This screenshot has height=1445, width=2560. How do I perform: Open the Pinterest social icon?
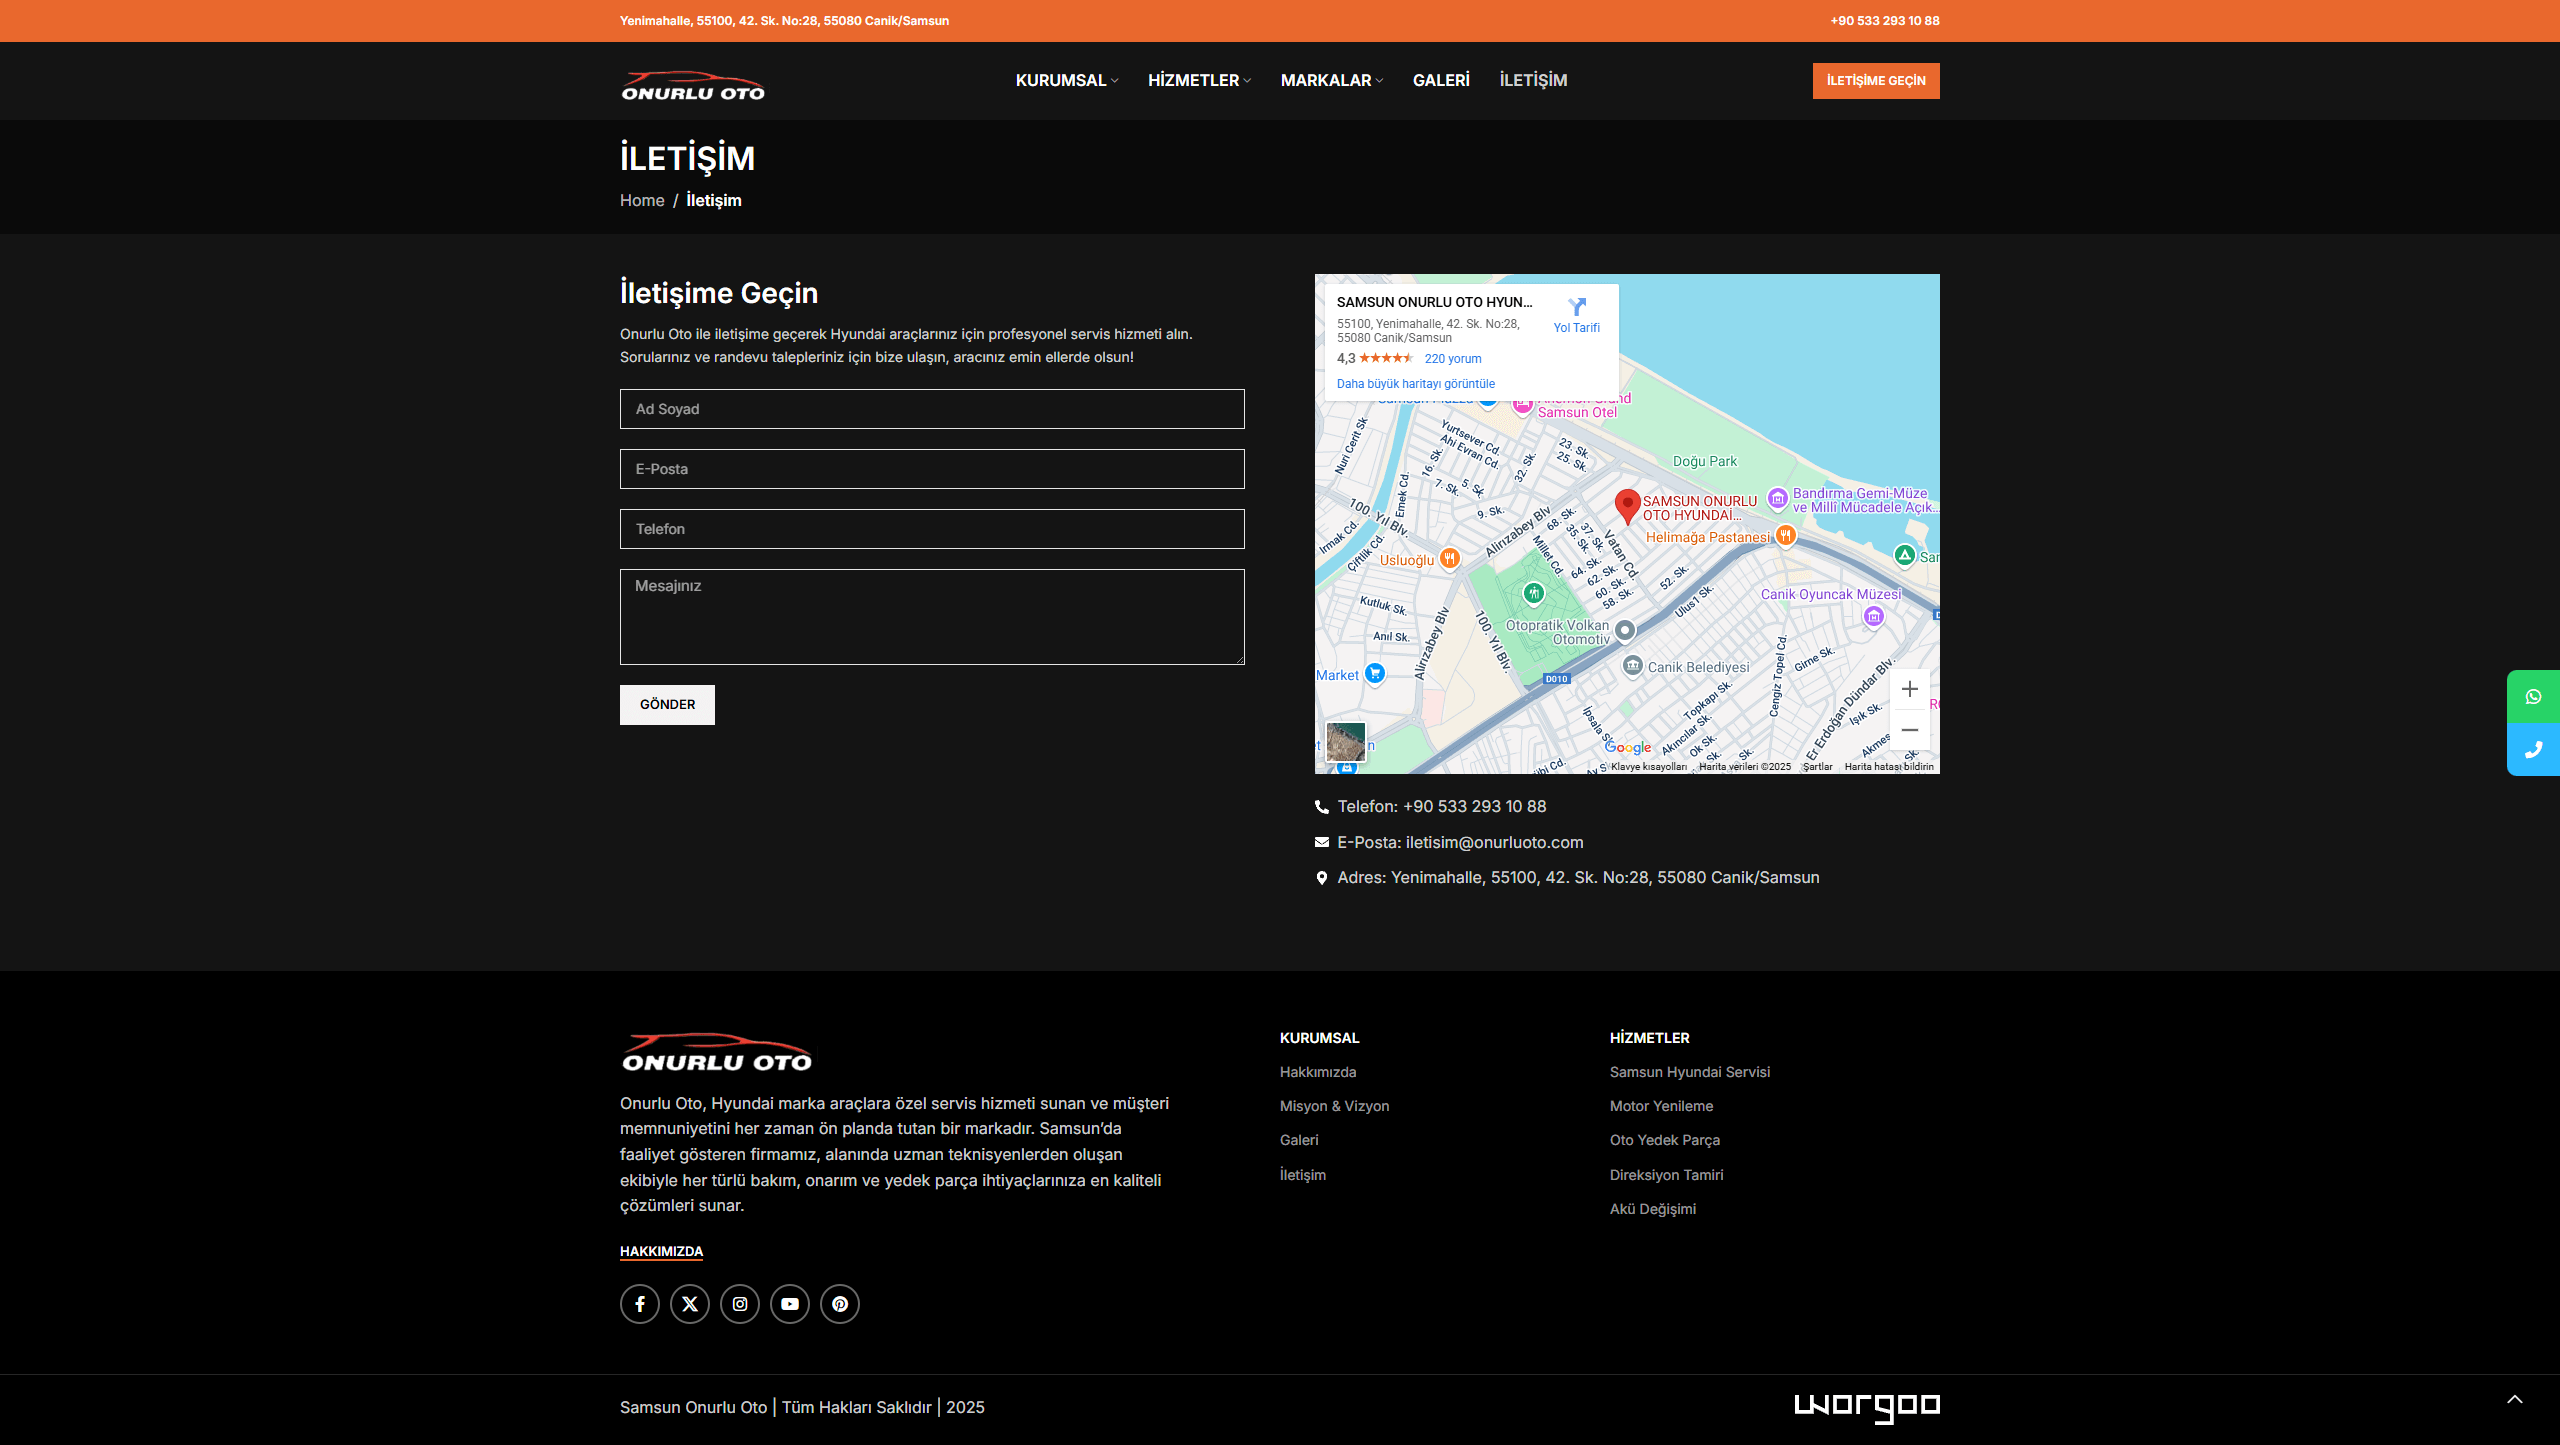point(840,1304)
